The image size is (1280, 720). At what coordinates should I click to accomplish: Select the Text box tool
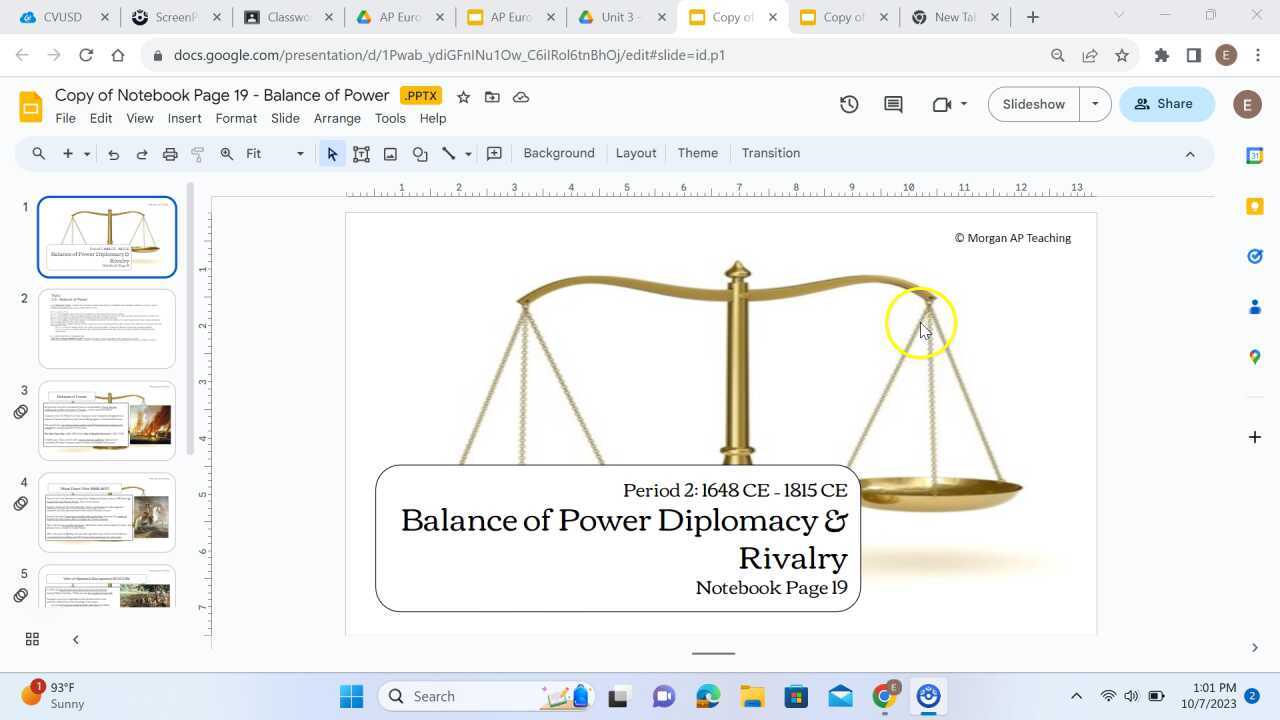(x=361, y=153)
